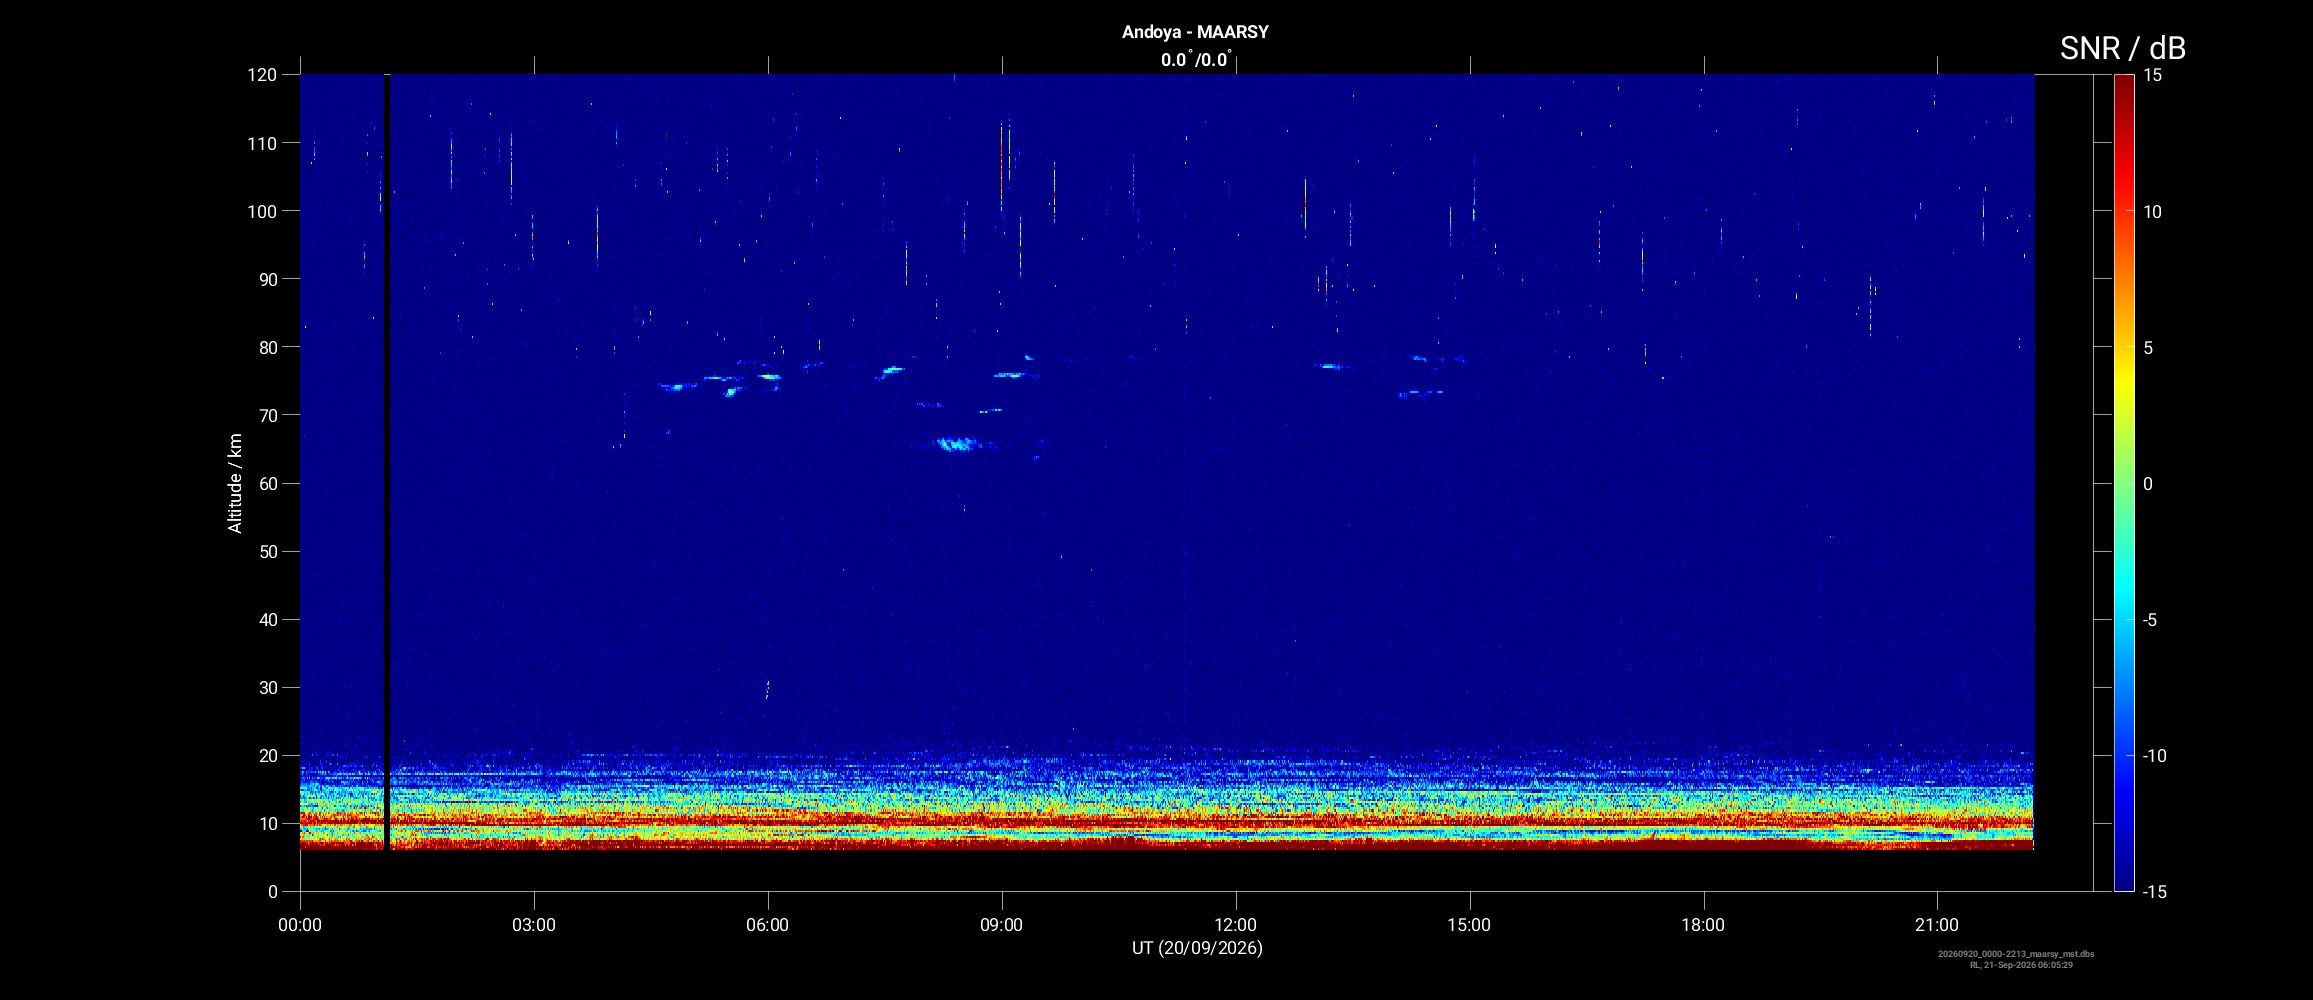Viewport: 2313px width, 1000px height.
Task: Click the "15" label on the SNR colorbar
Action: pos(2152,75)
